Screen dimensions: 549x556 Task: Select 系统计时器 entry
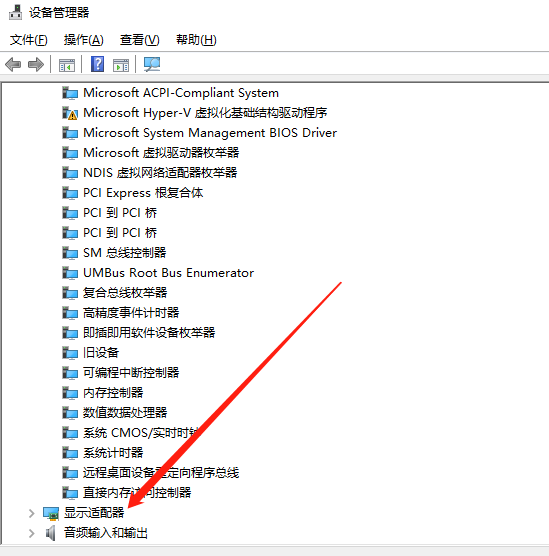pos(113,453)
